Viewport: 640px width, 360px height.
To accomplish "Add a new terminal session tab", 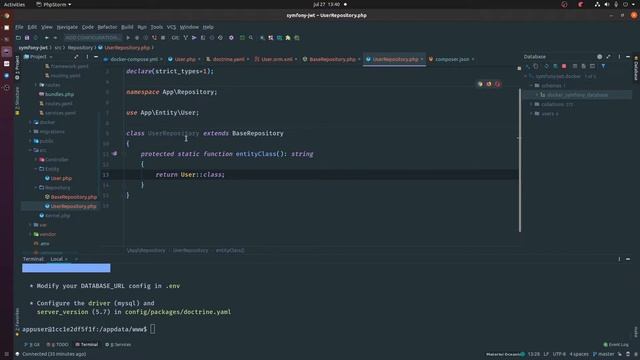I will [76, 259].
